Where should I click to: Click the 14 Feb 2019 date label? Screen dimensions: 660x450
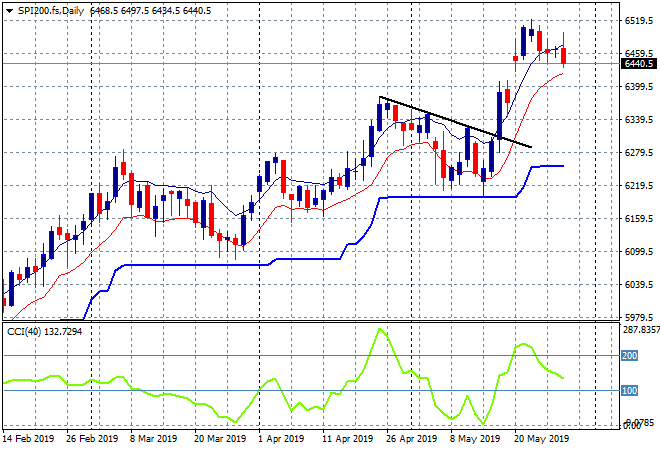tap(29, 439)
